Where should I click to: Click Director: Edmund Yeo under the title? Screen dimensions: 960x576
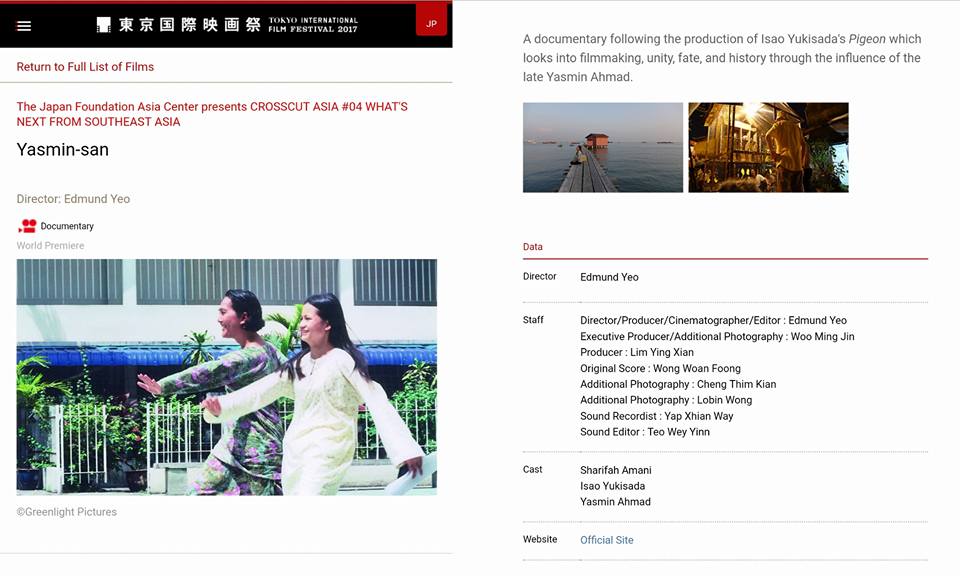point(73,199)
